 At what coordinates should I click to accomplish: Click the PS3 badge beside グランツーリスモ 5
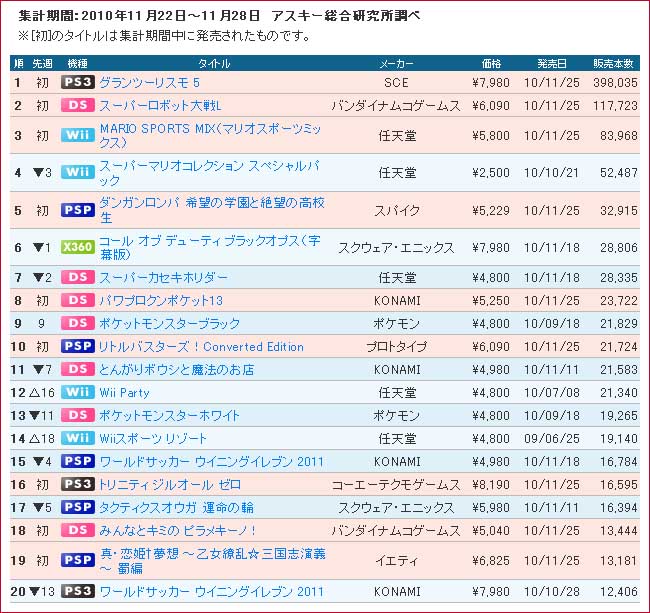point(78,82)
